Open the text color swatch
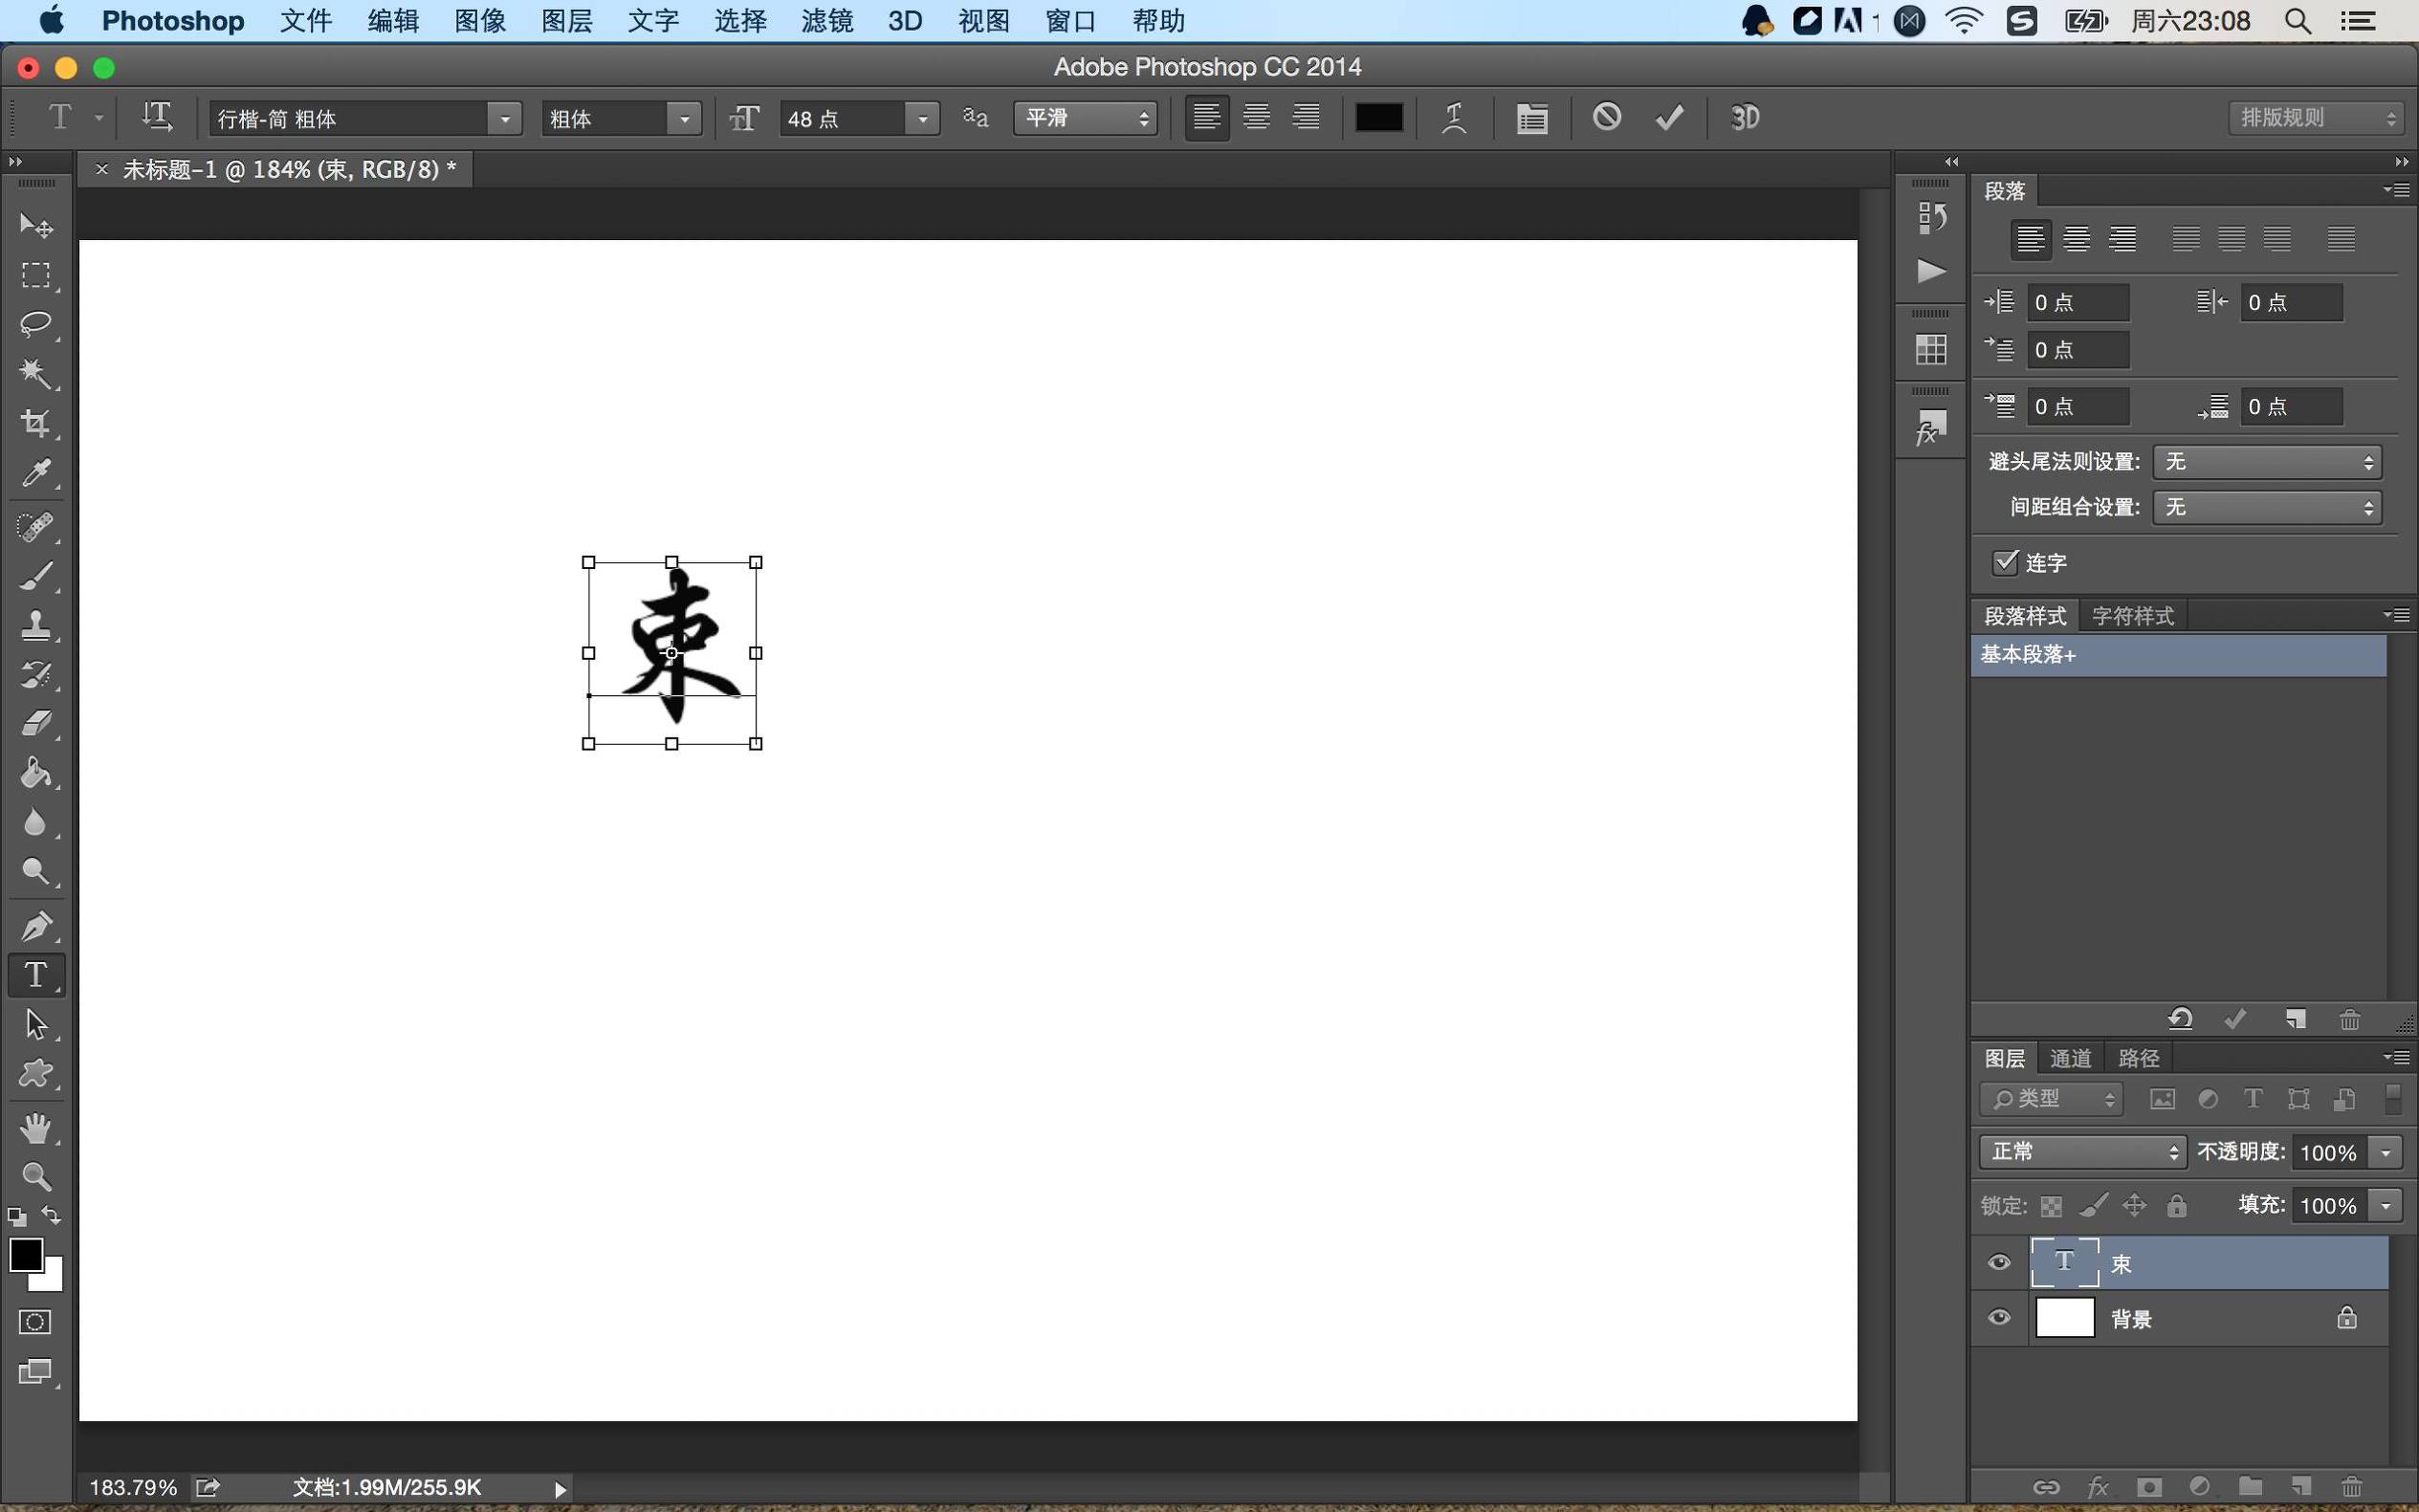Viewport: 2419px width, 1512px height. [1377, 117]
